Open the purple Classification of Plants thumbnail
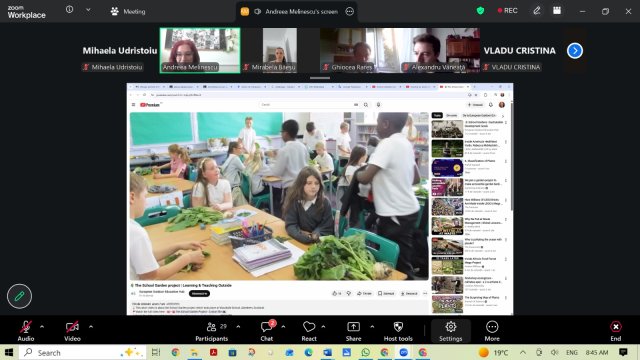Viewport: 640px width, 360px height. (x=447, y=168)
